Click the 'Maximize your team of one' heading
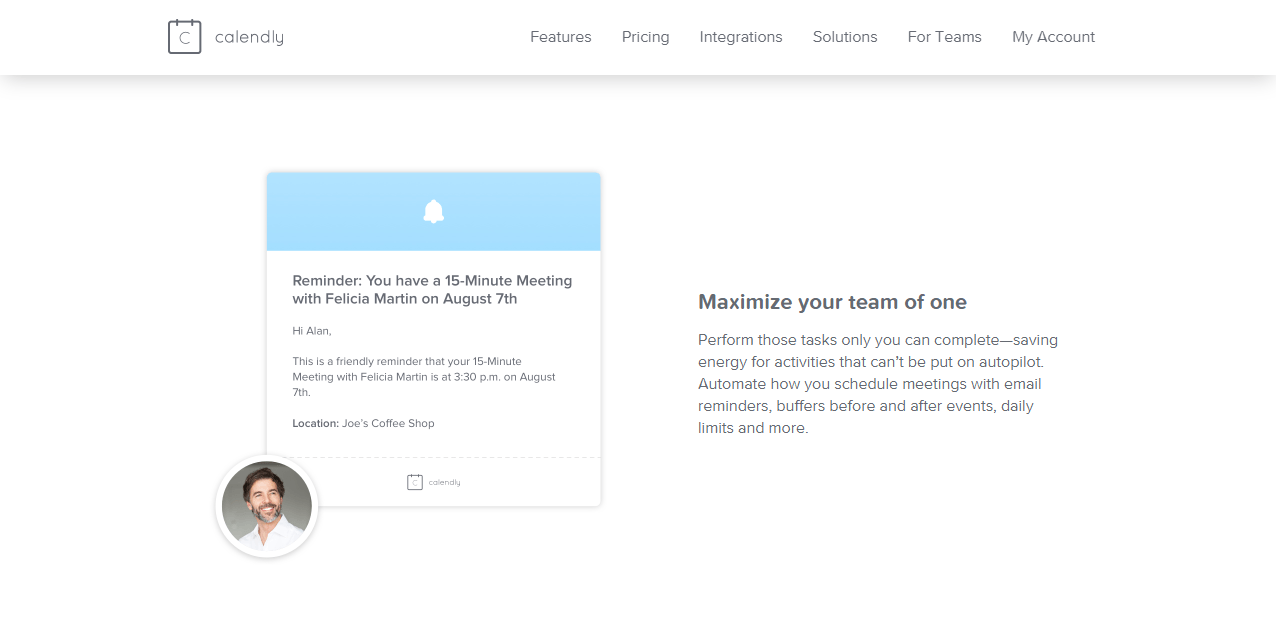Viewport: 1276px width, 632px height. pos(832,302)
